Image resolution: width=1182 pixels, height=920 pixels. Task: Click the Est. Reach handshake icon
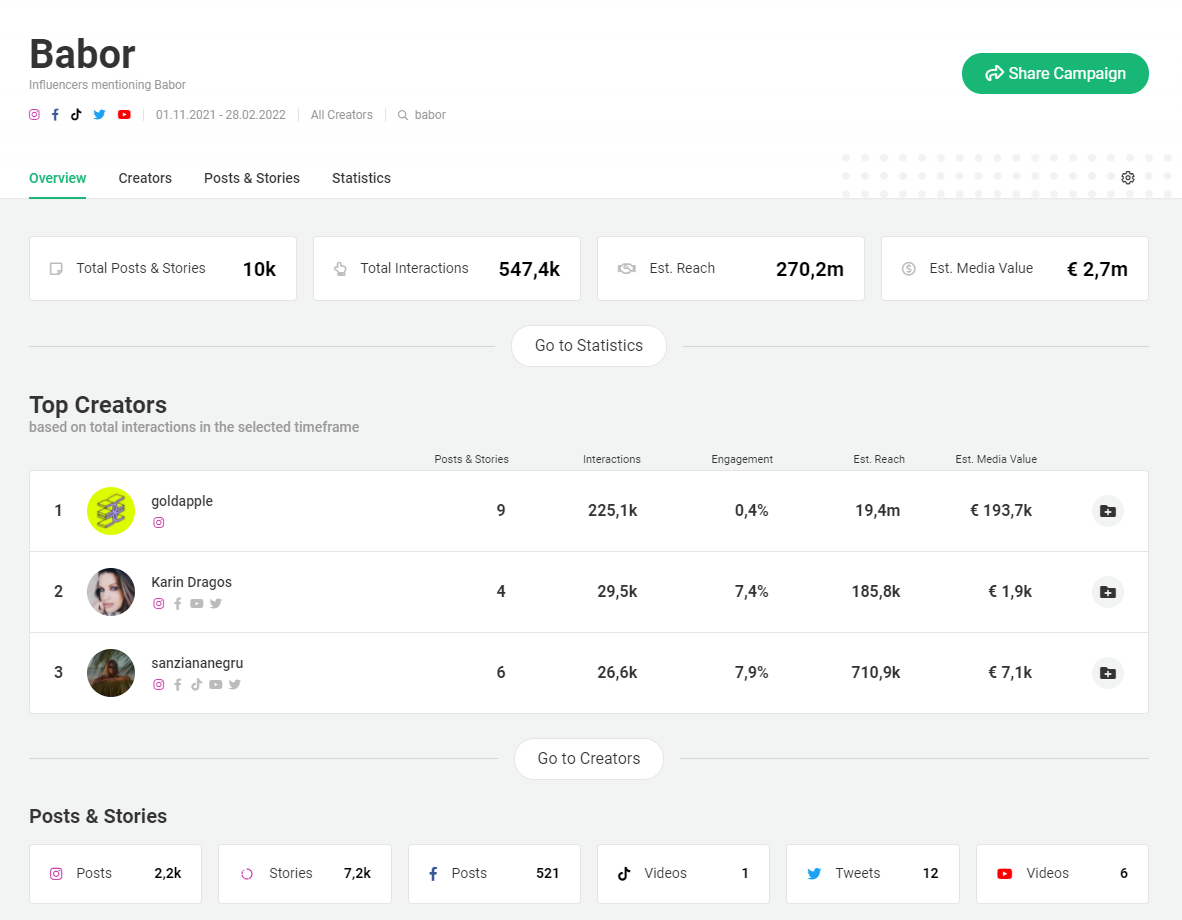click(626, 268)
